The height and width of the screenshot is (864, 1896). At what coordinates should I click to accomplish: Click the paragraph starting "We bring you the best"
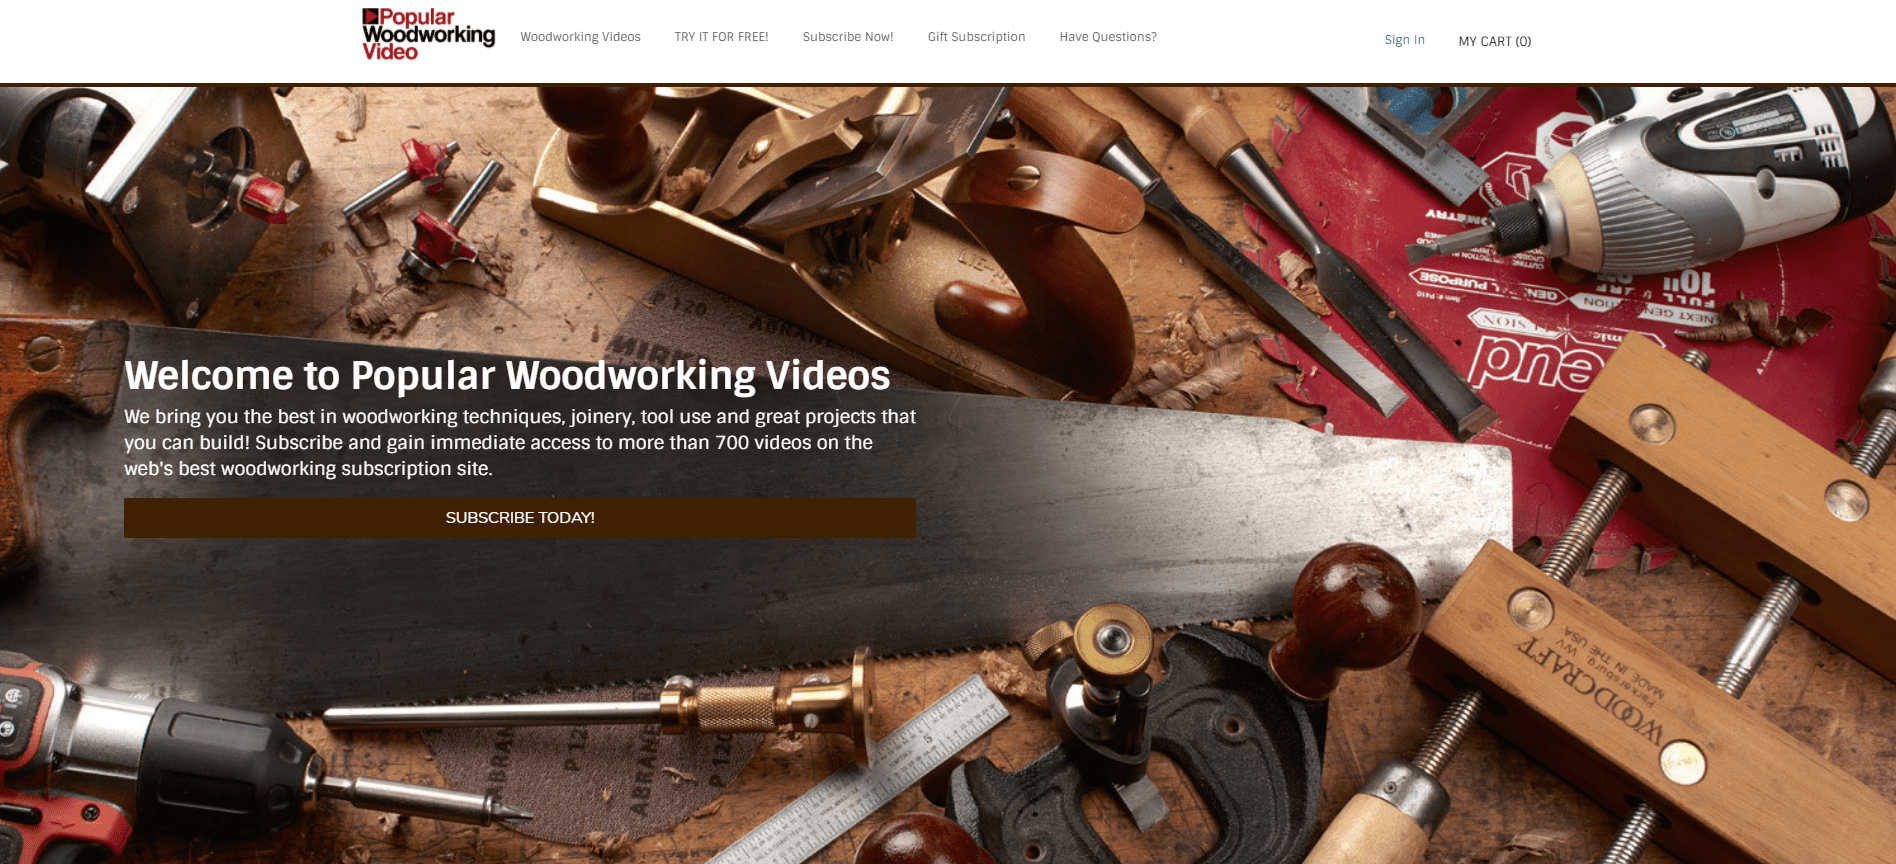pyautogui.click(x=520, y=442)
